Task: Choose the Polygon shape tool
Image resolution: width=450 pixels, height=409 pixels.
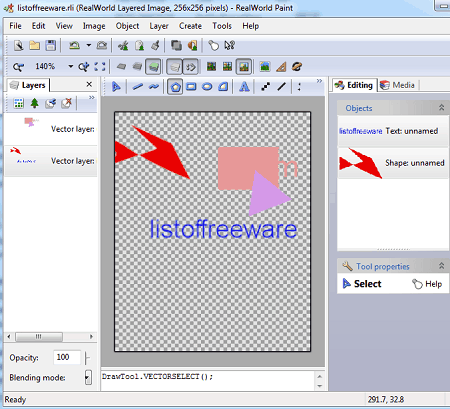Action: pyautogui.click(x=175, y=87)
